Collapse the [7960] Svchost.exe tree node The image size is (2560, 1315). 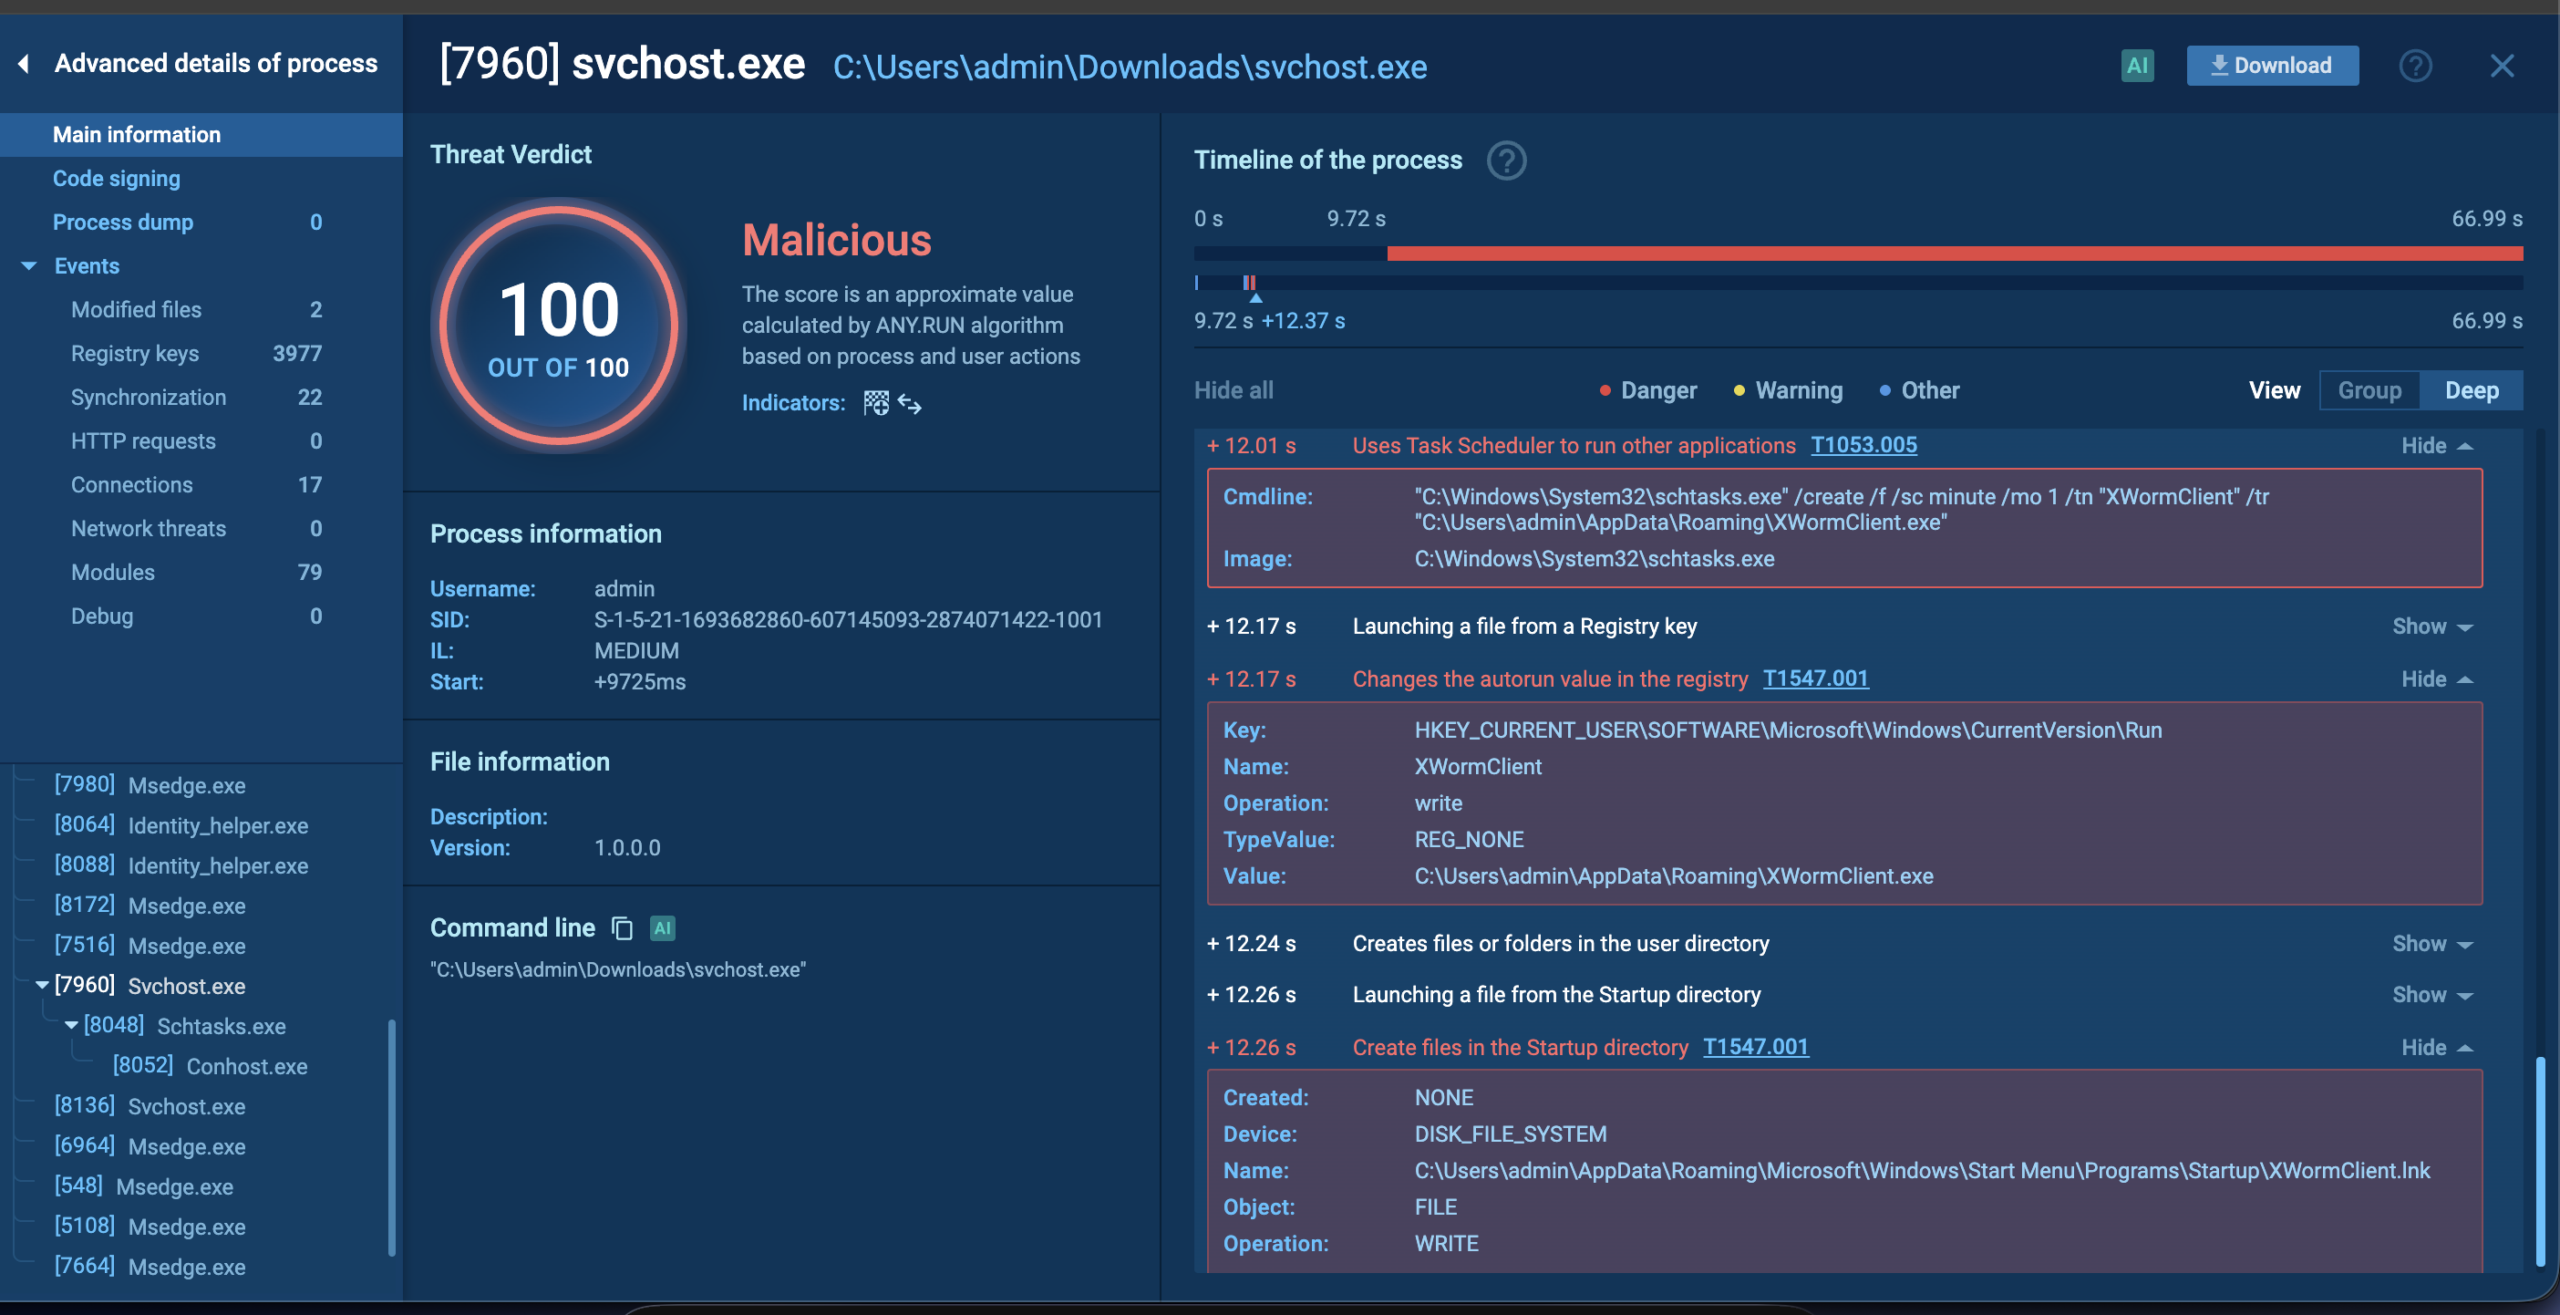(42, 985)
